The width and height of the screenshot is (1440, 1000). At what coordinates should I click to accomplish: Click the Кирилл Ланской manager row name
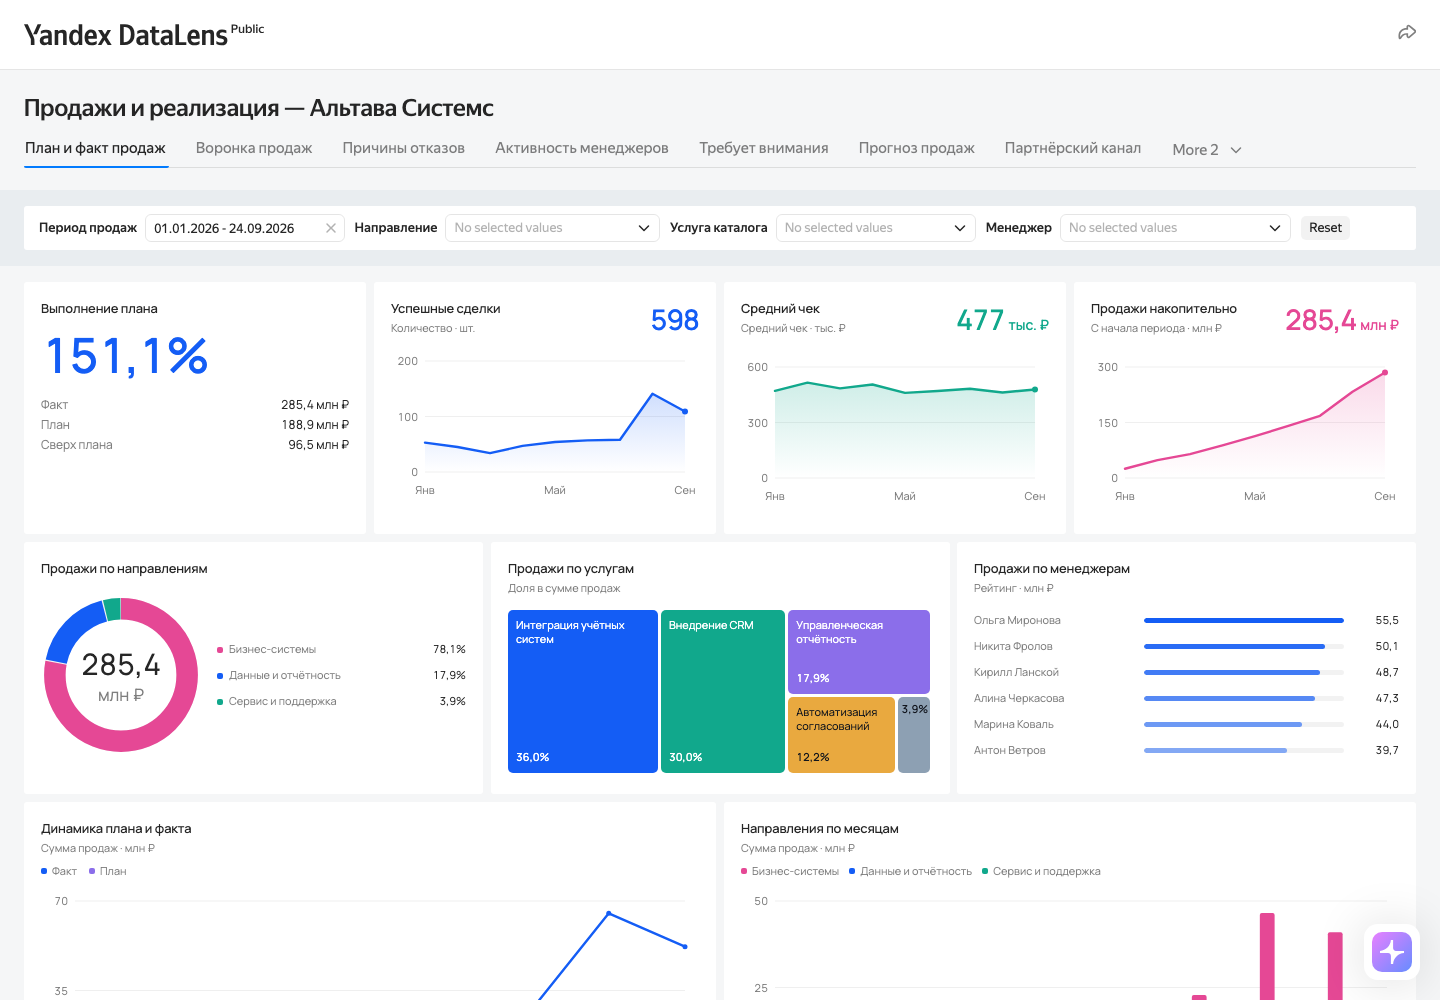(1016, 673)
